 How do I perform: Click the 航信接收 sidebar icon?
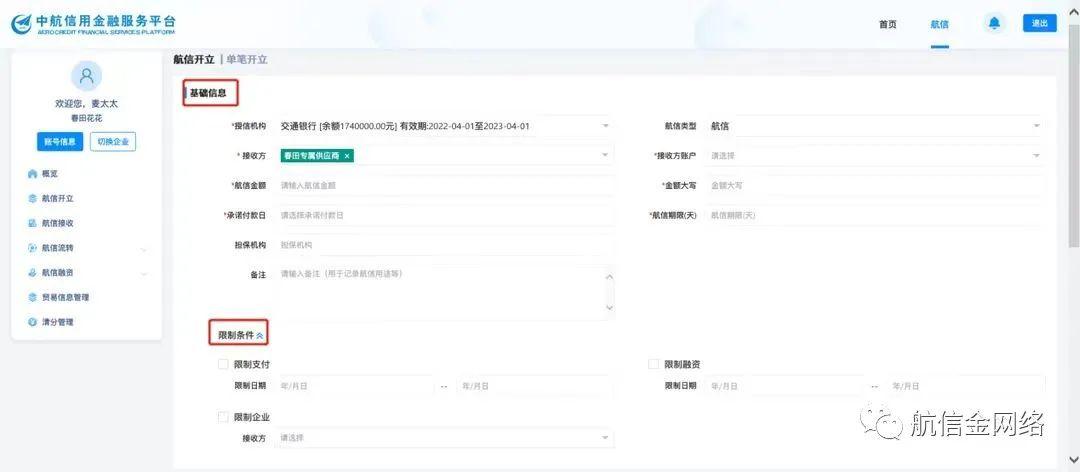32,223
